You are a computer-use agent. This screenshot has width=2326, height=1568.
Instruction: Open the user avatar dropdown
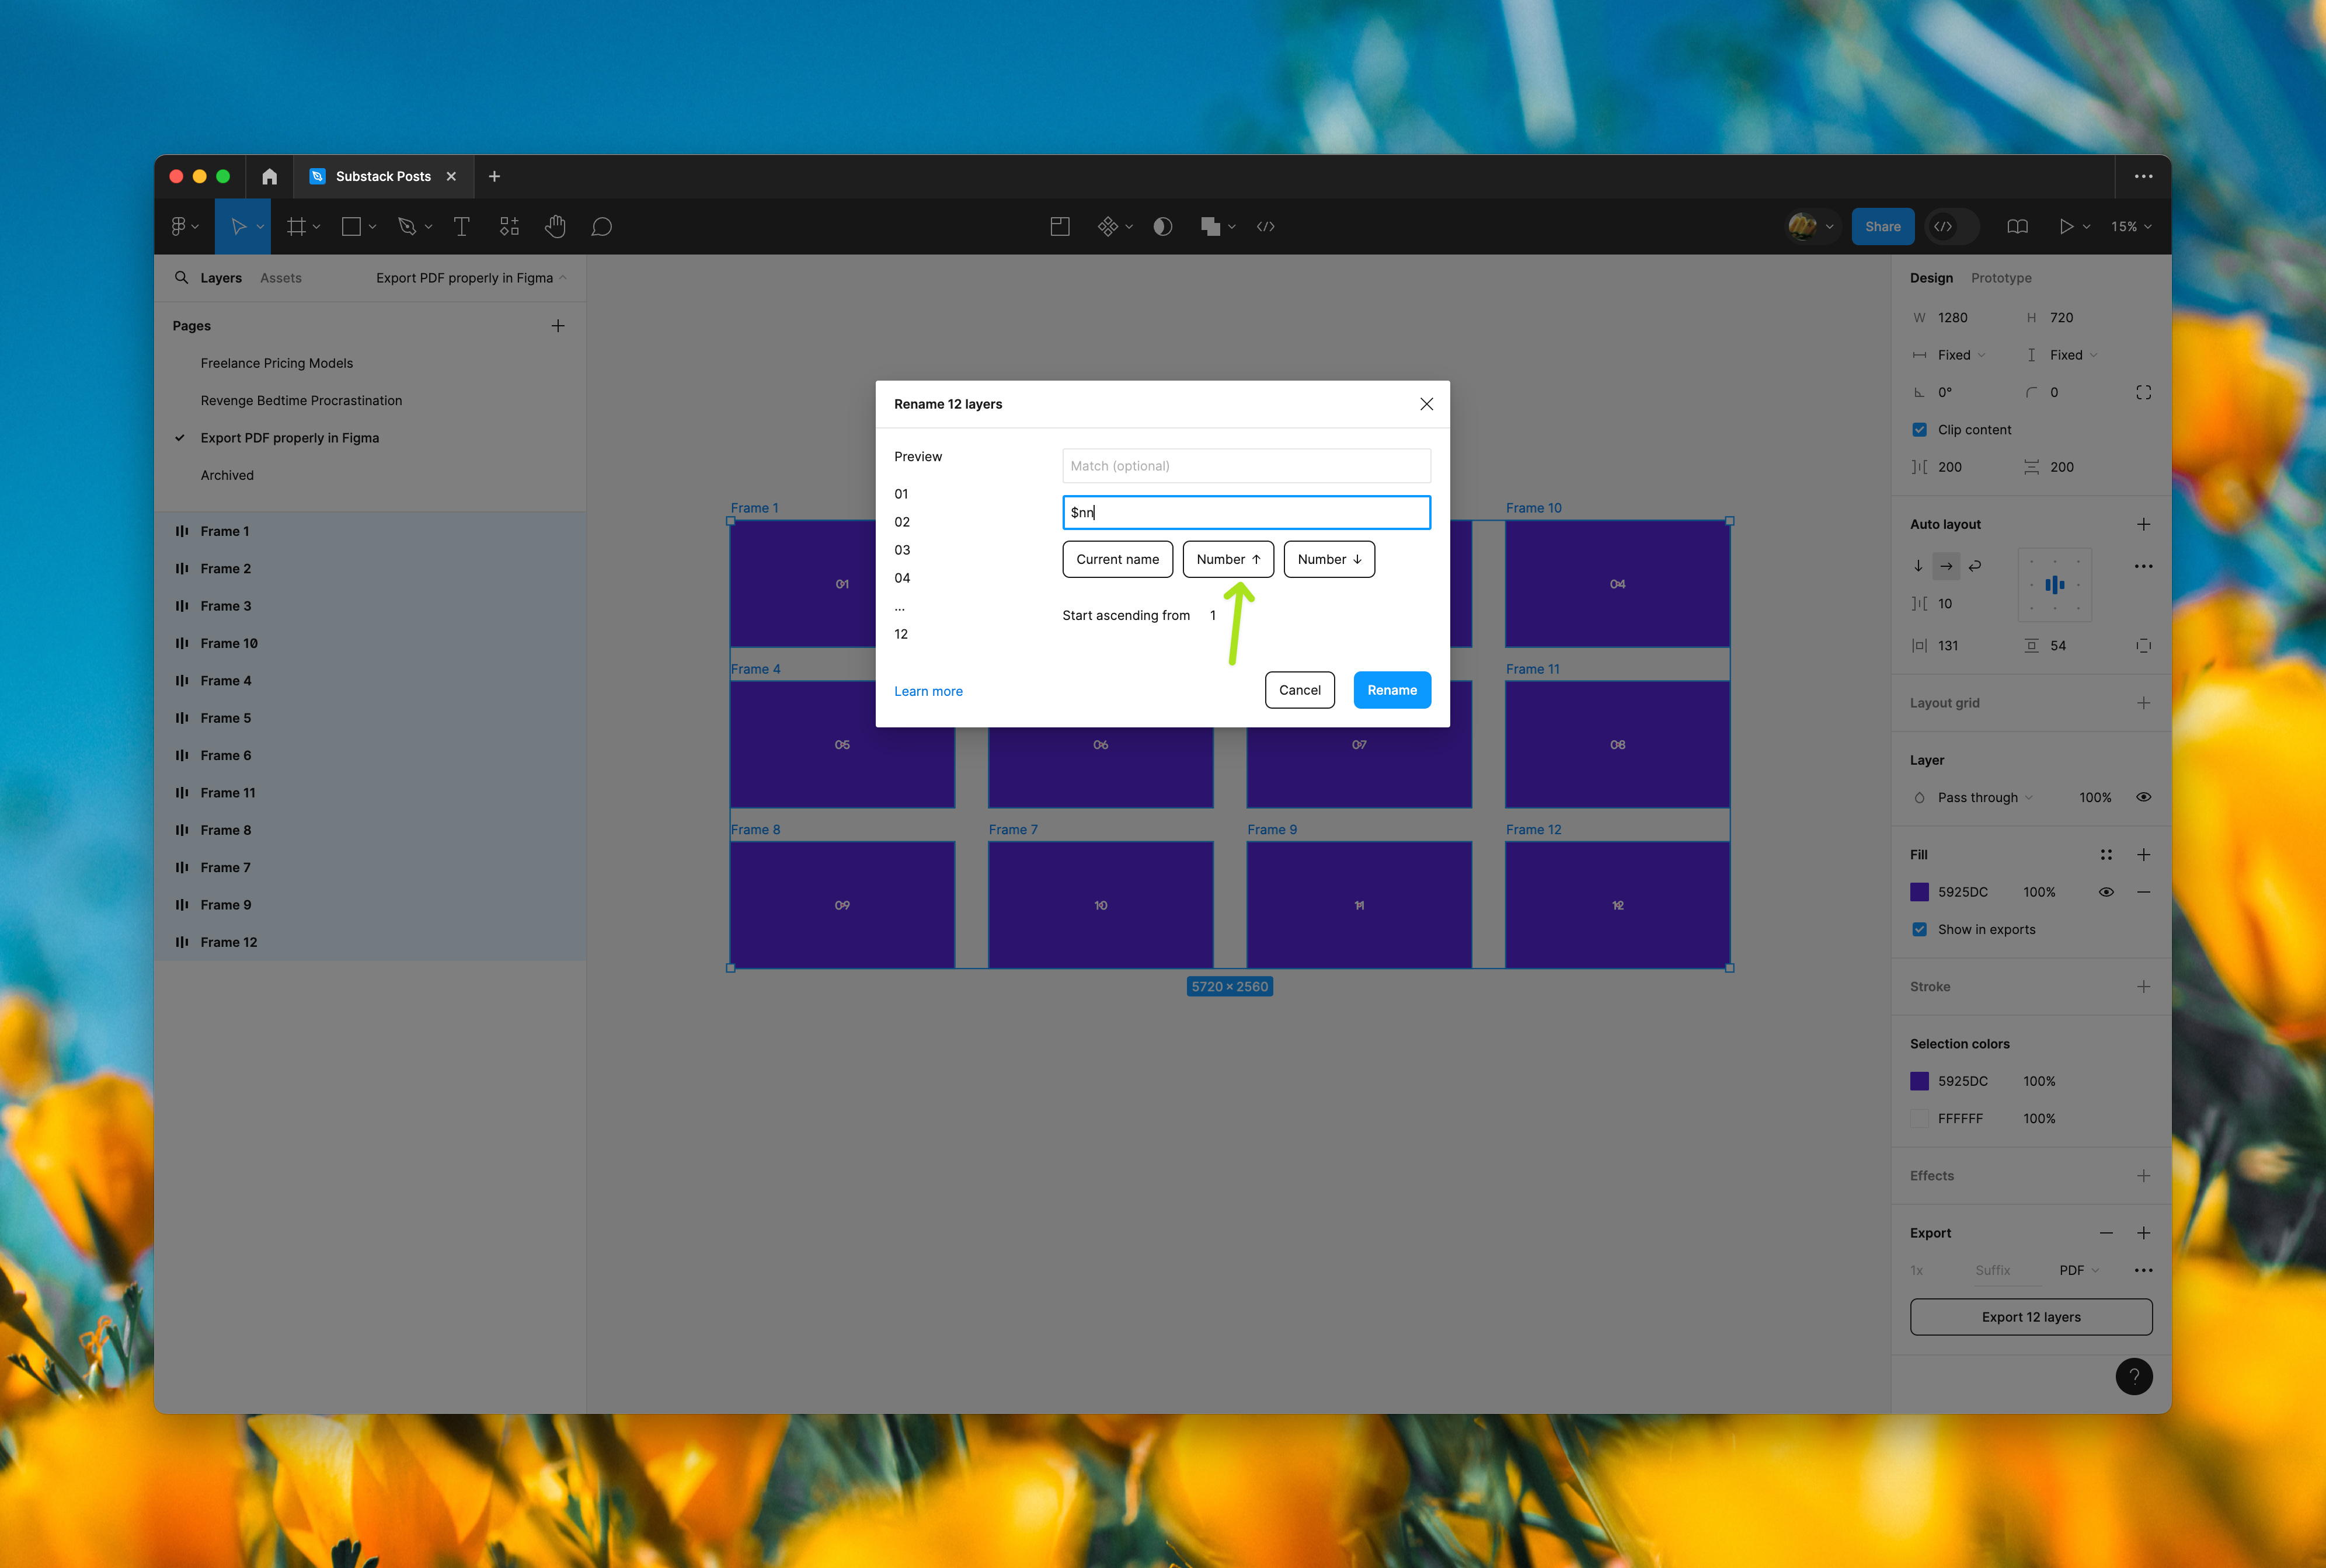1811,227
